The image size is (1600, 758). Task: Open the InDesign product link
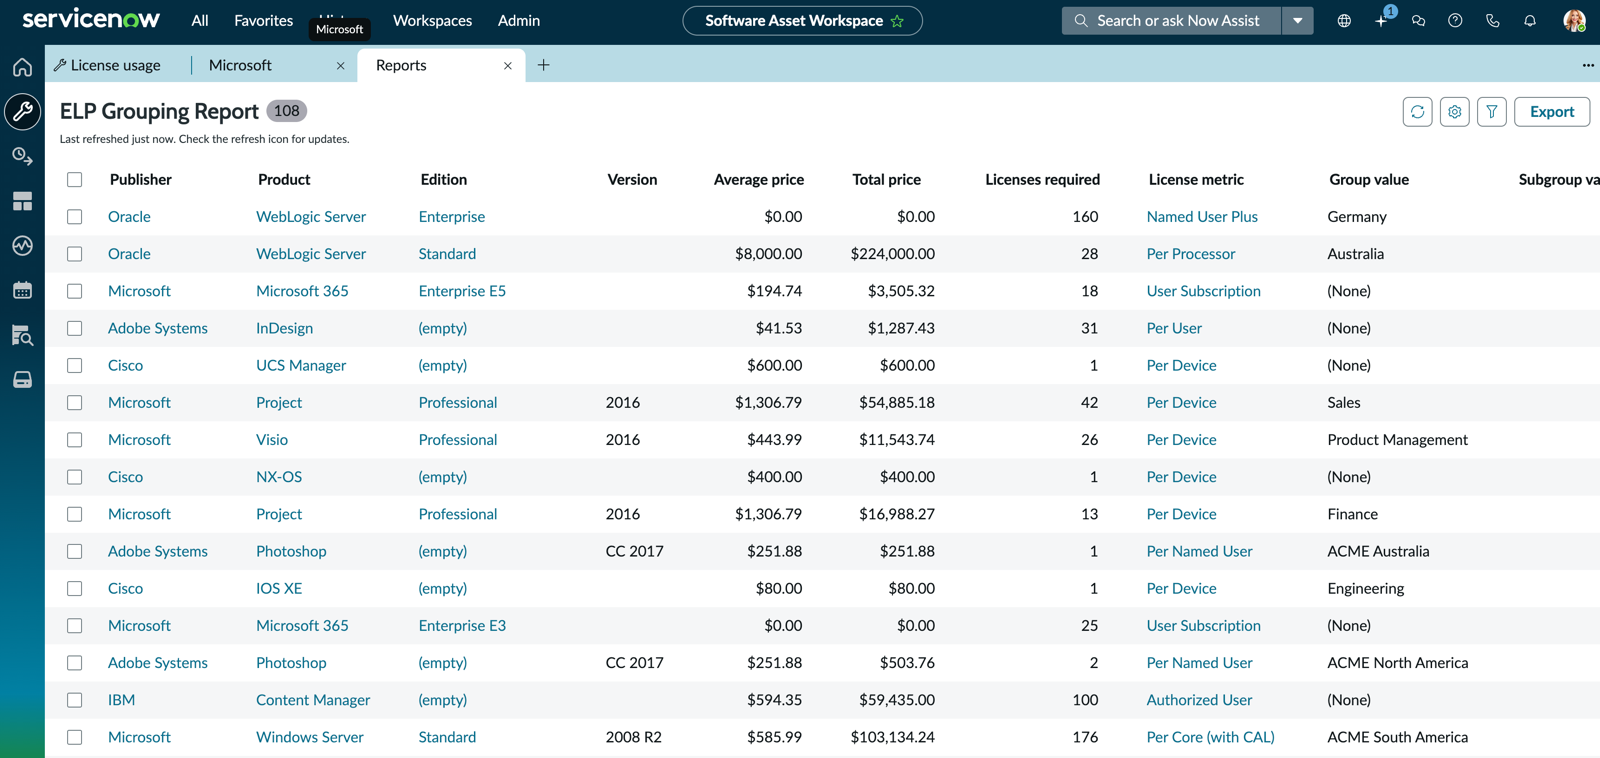284,328
